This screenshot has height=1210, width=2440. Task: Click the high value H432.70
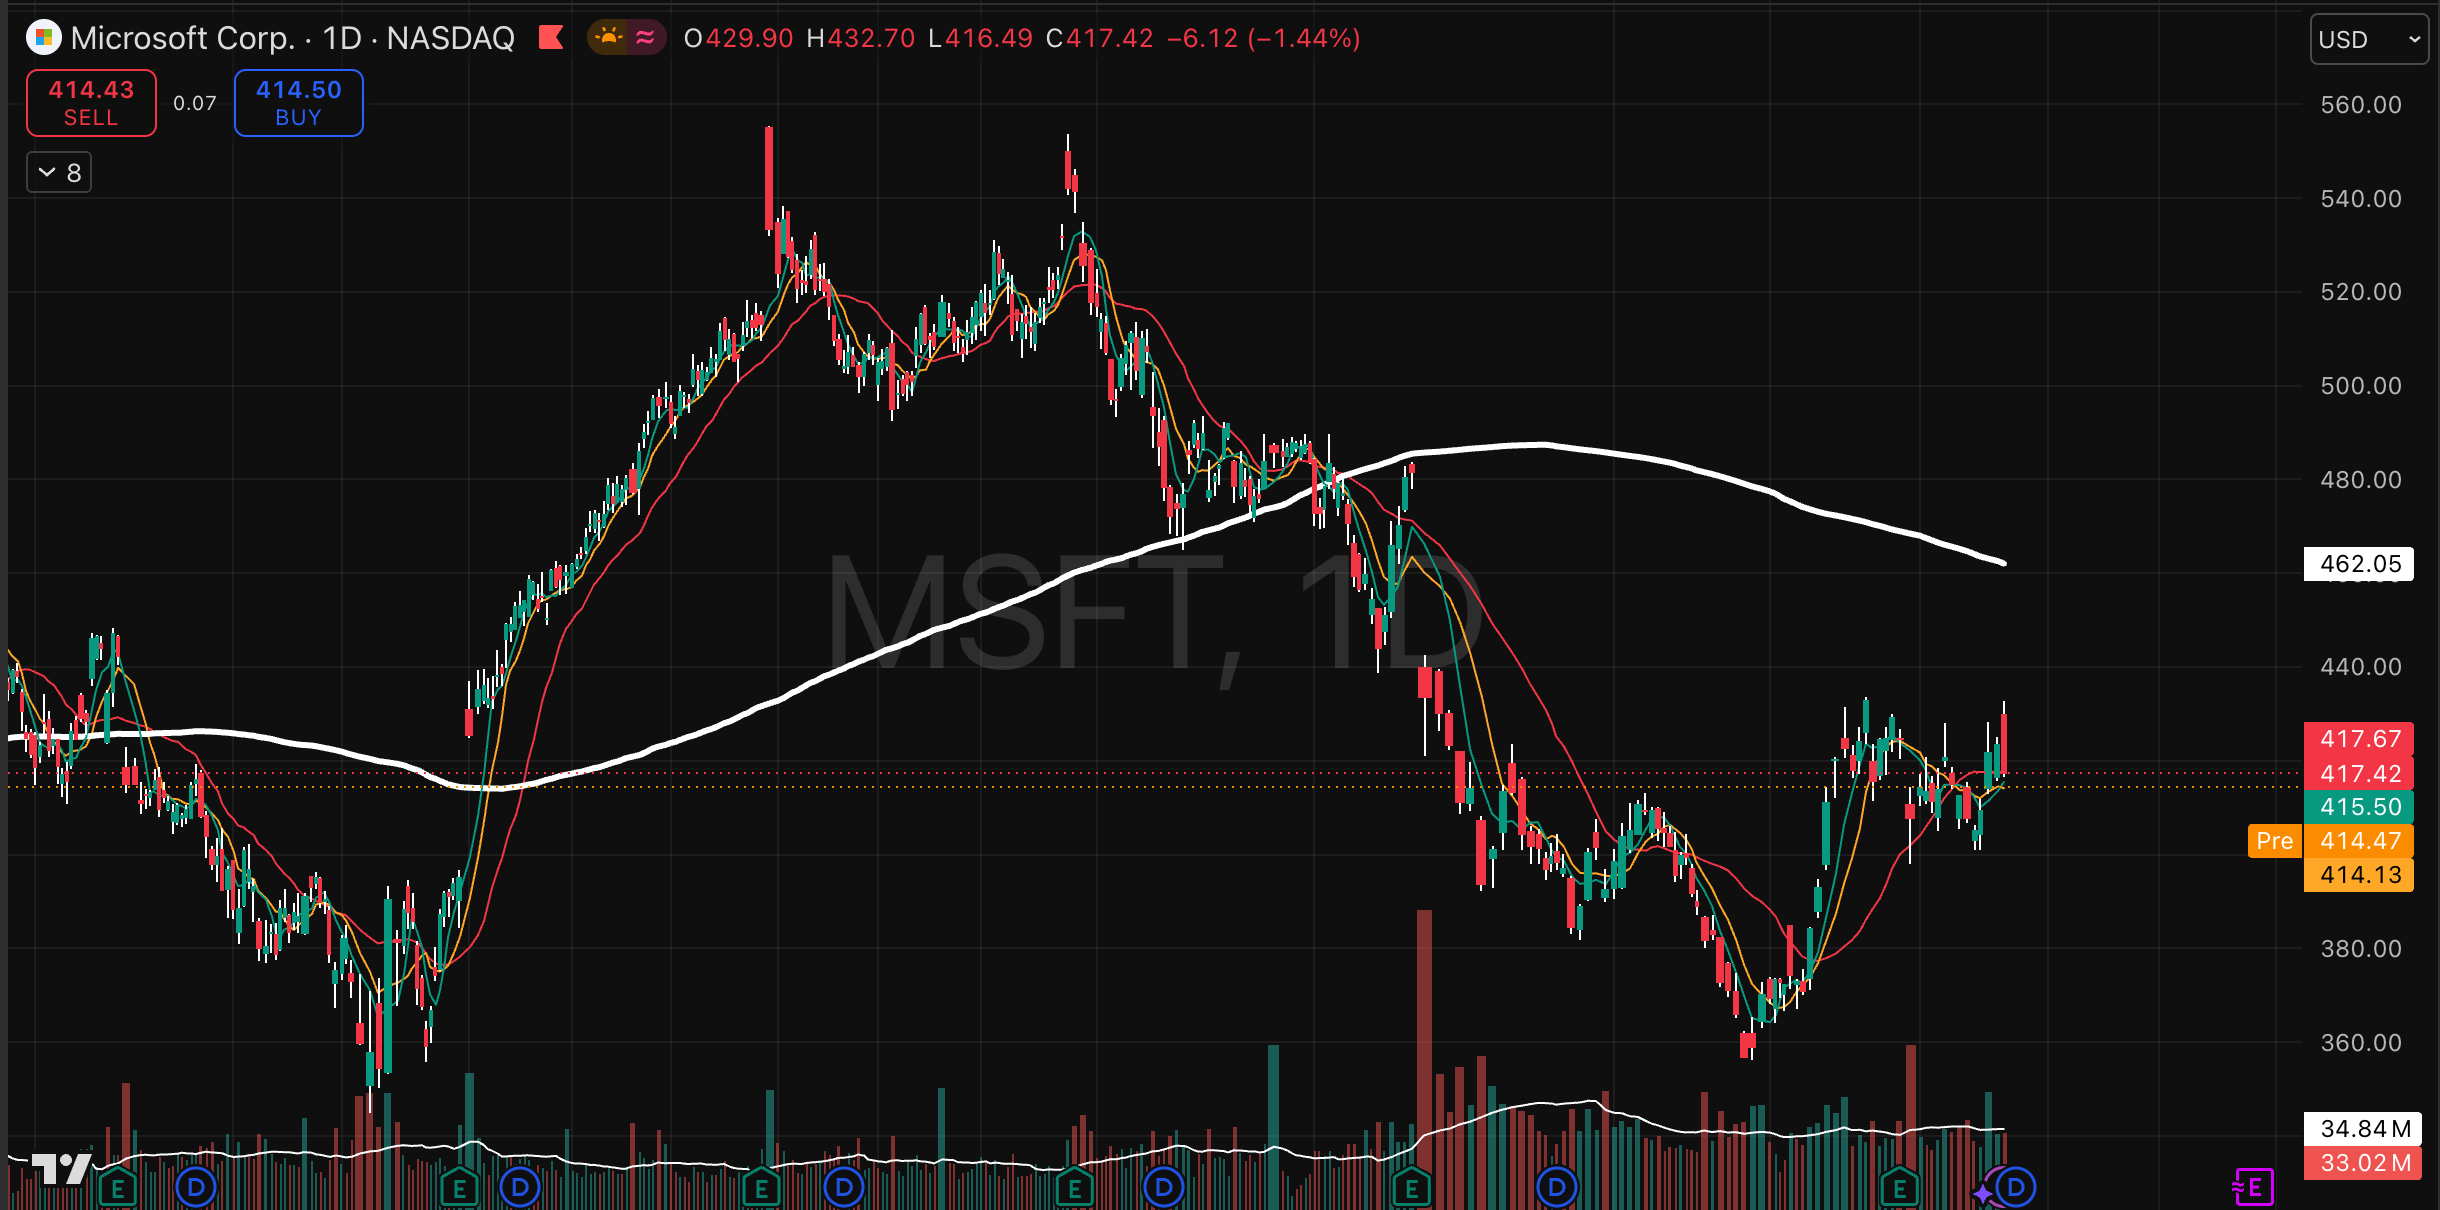pyautogui.click(x=860, y=38)
